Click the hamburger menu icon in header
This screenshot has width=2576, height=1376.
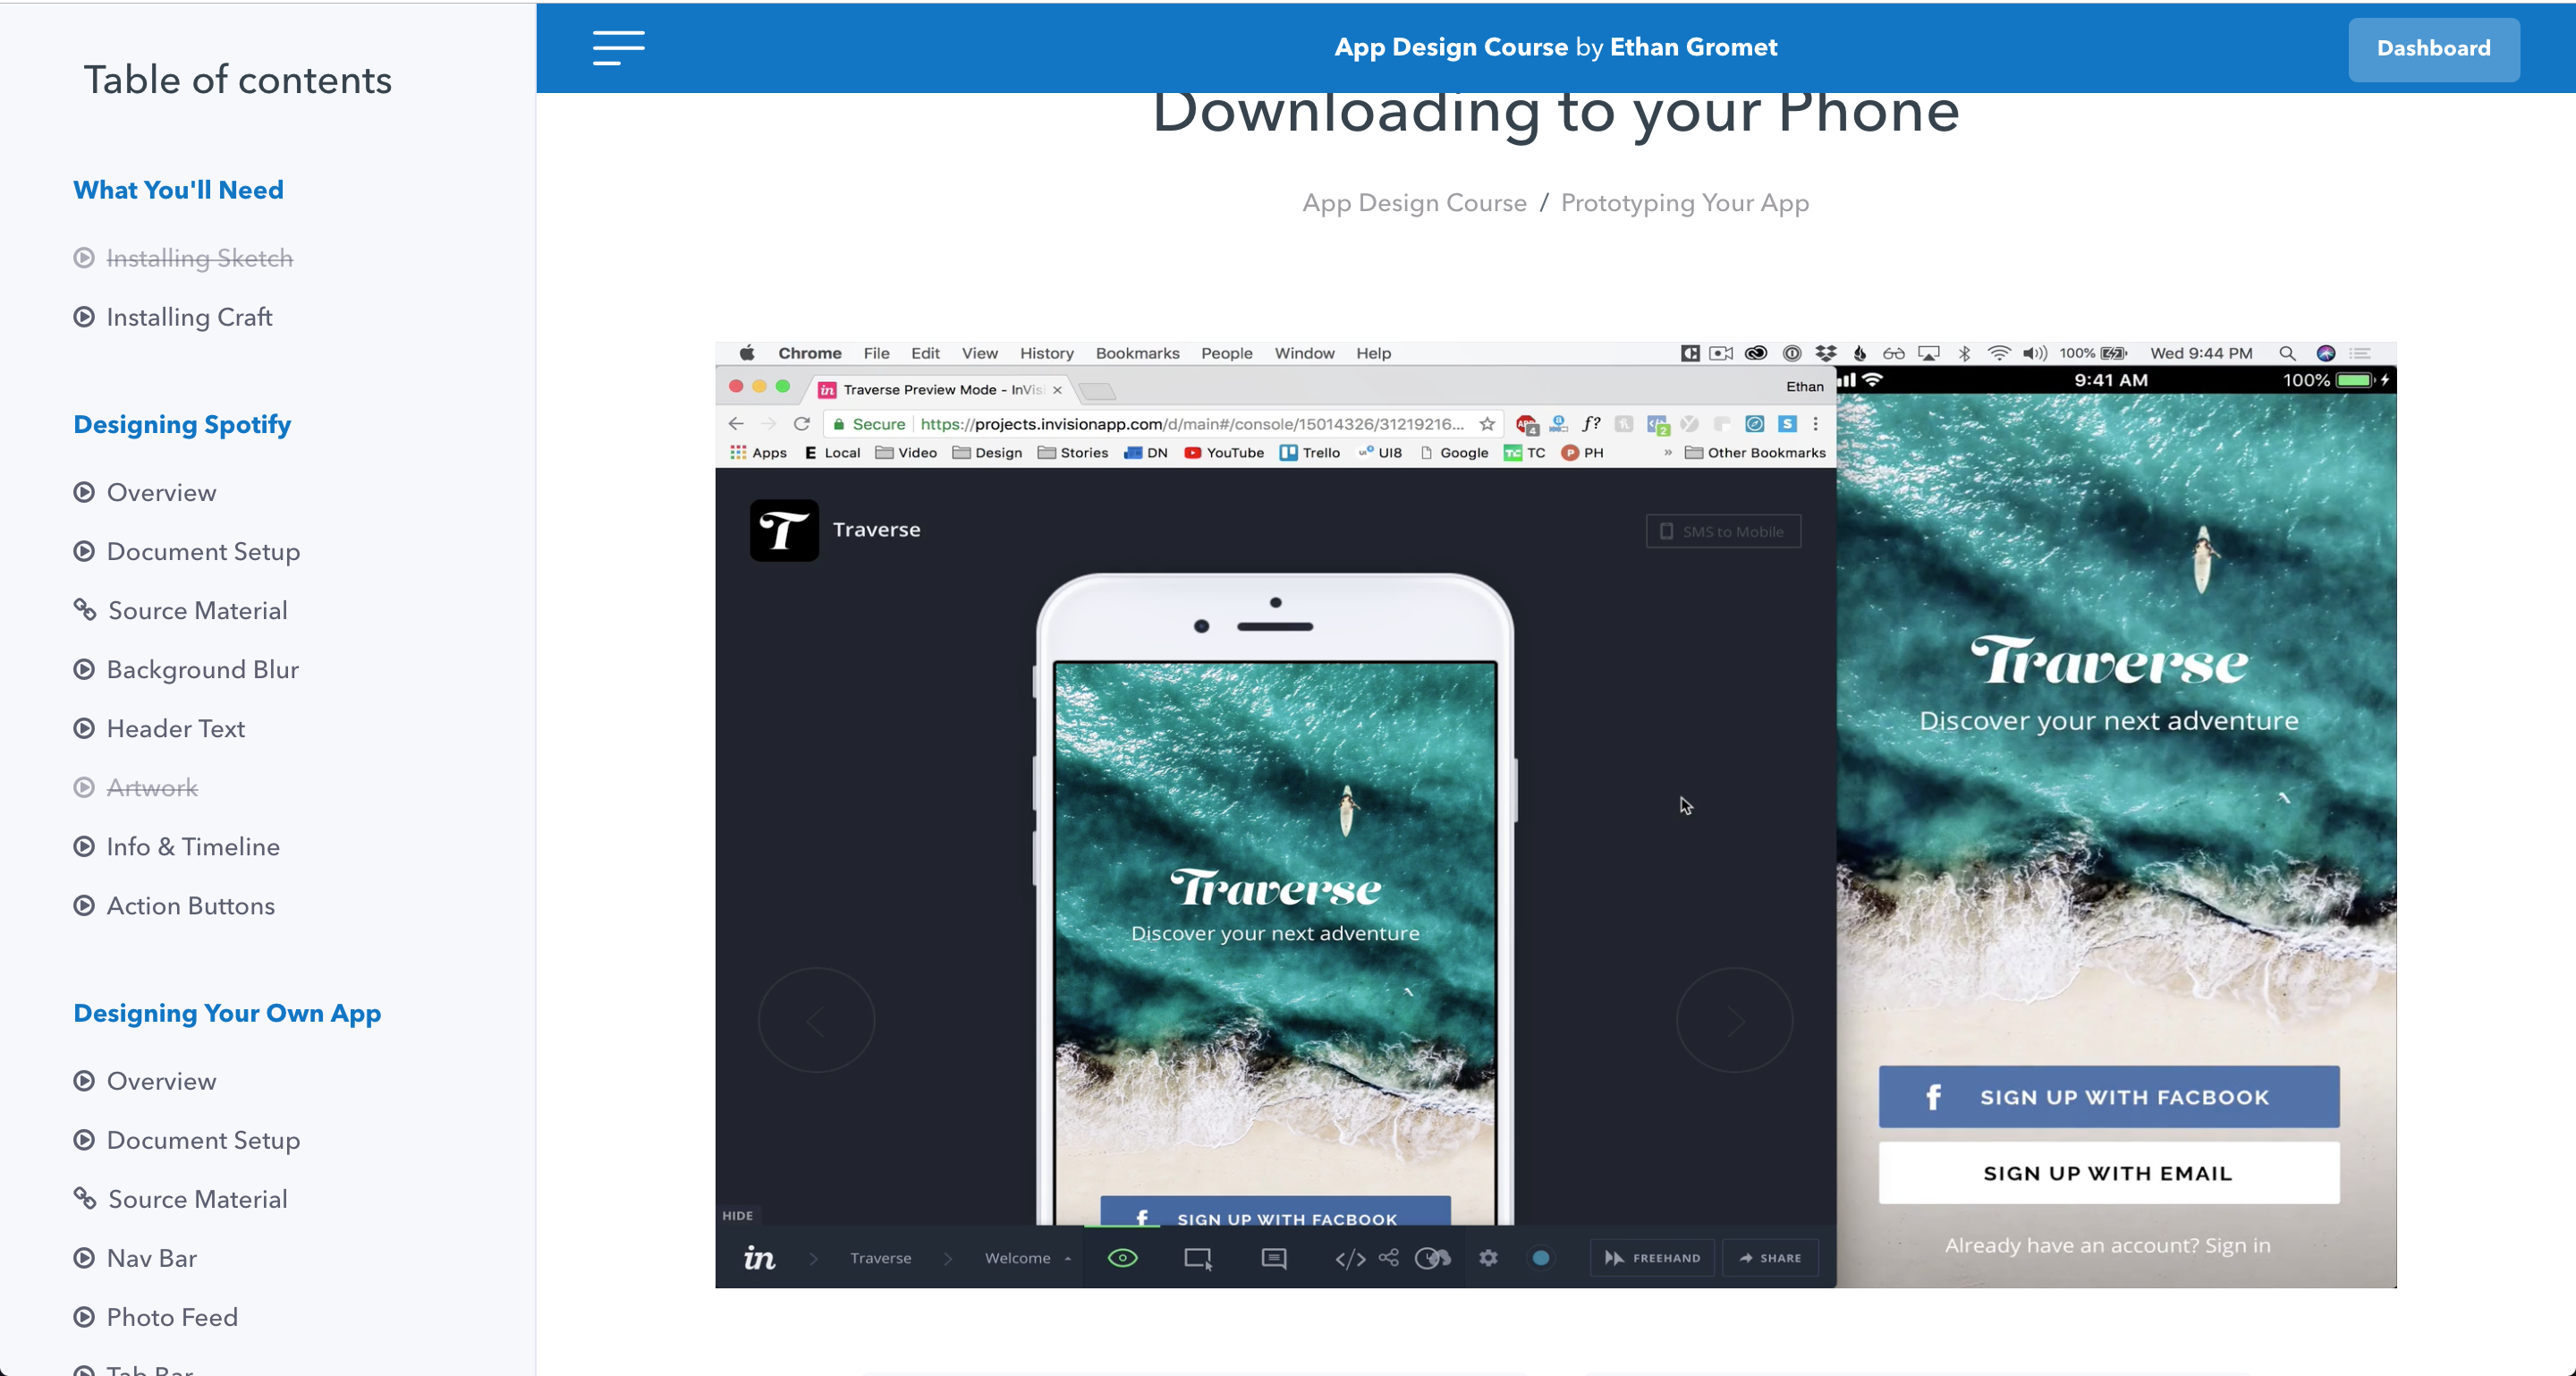pyautogui.click(x=618, y=47)
